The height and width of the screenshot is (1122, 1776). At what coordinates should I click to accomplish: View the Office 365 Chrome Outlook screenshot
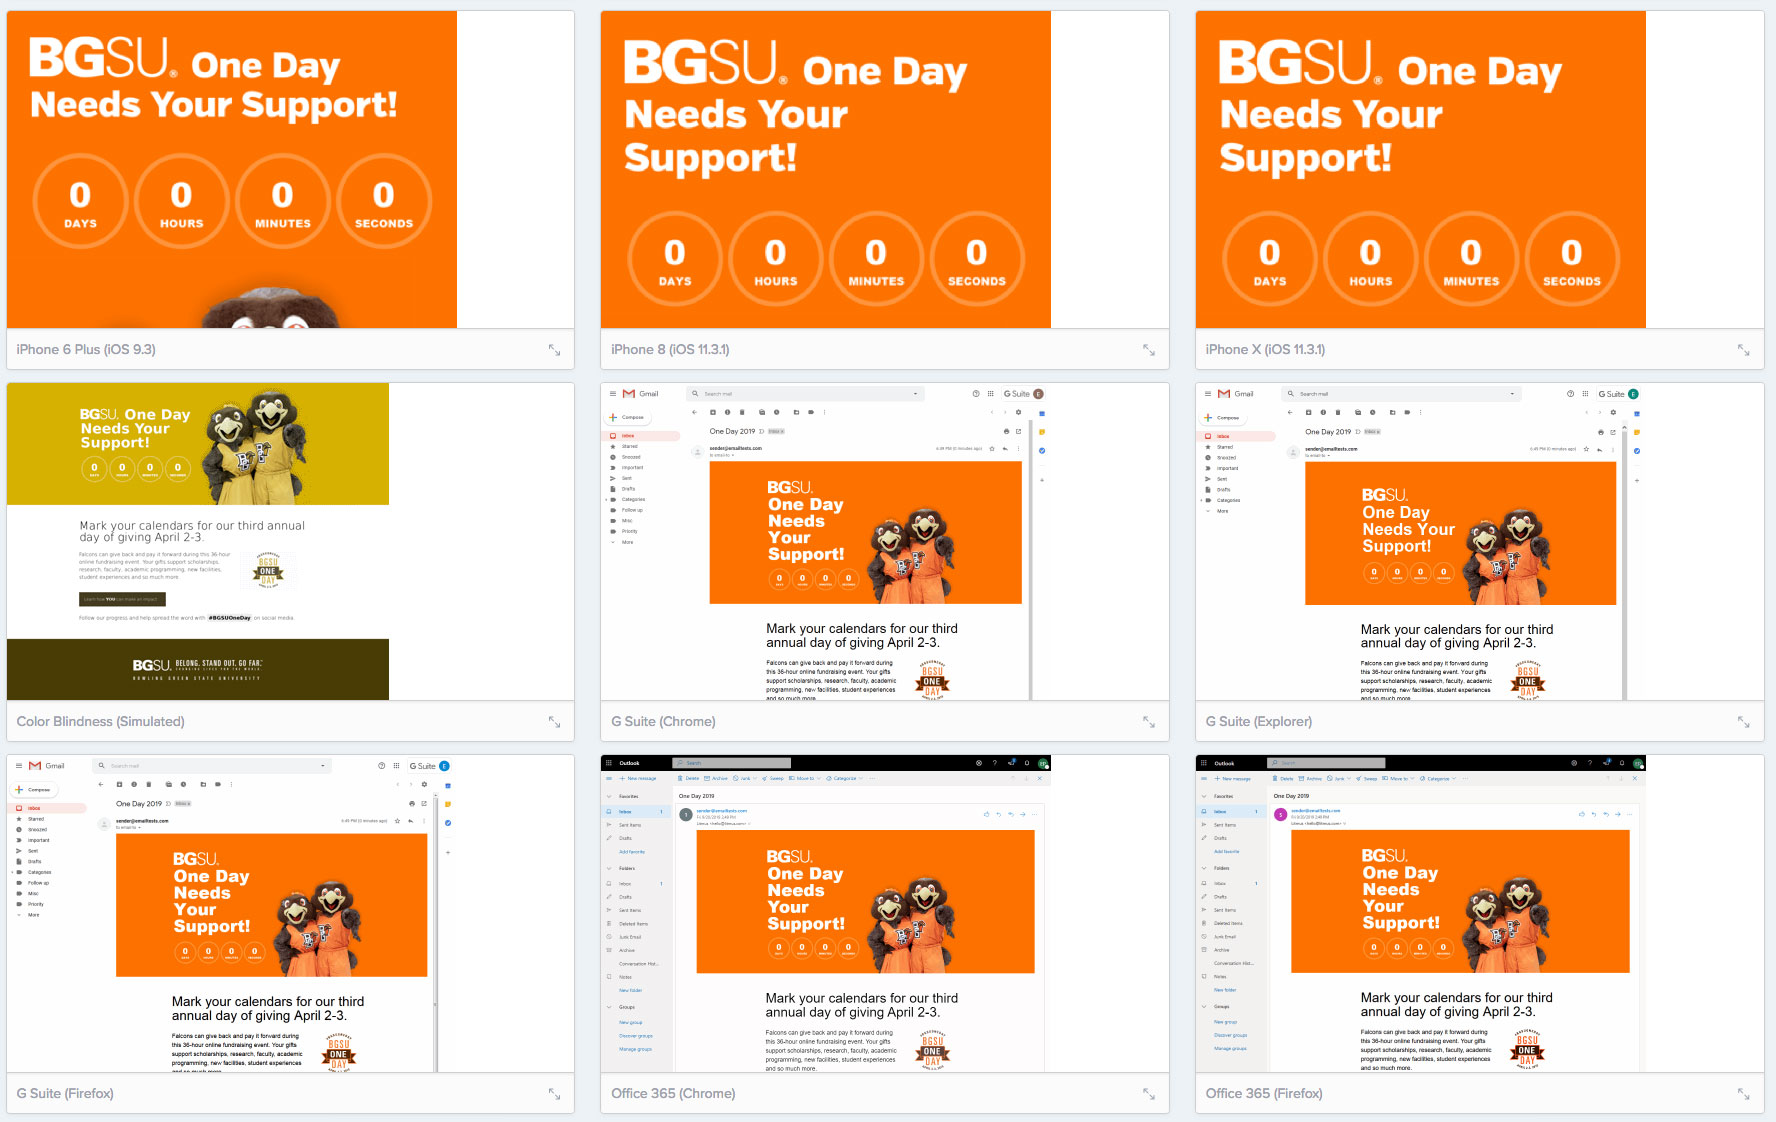pyautogui.click(x=884, y=913)
